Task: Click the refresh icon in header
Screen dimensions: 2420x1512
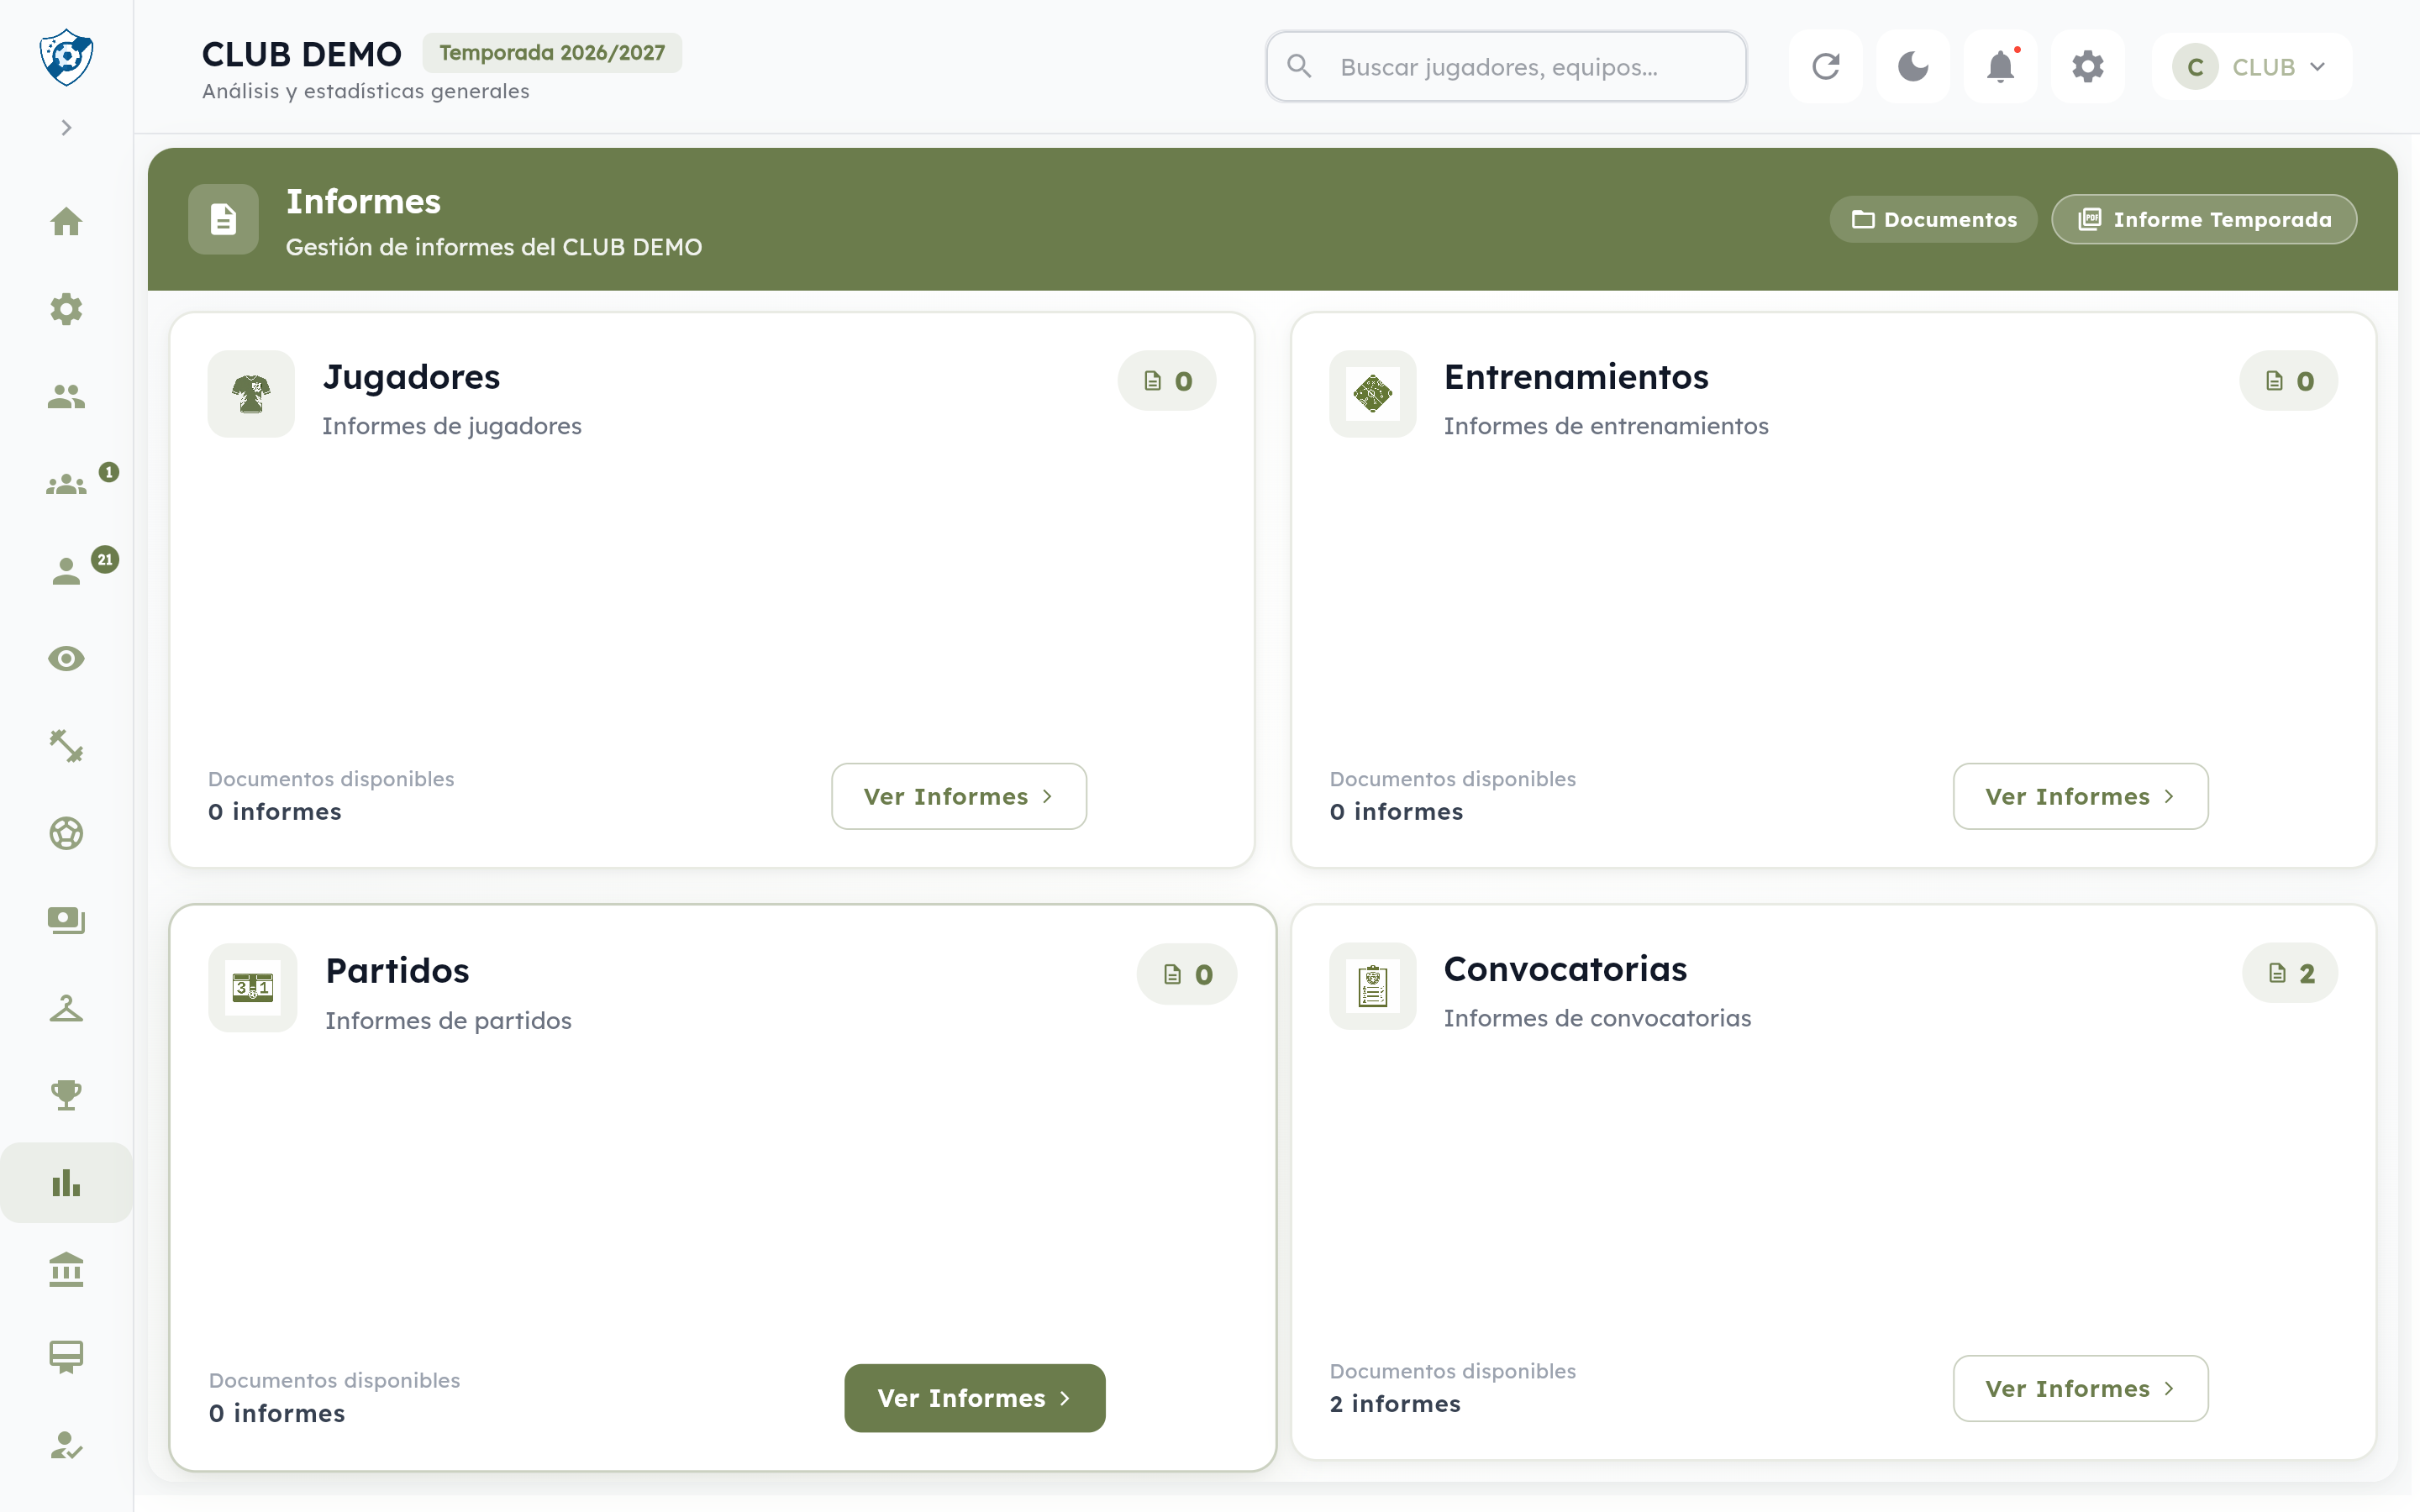Action: (x=1826, y=67)
